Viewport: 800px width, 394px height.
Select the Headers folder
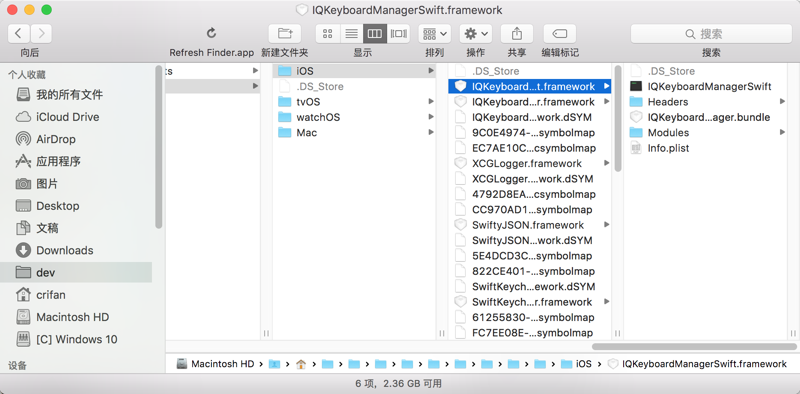tap(706, 102)
